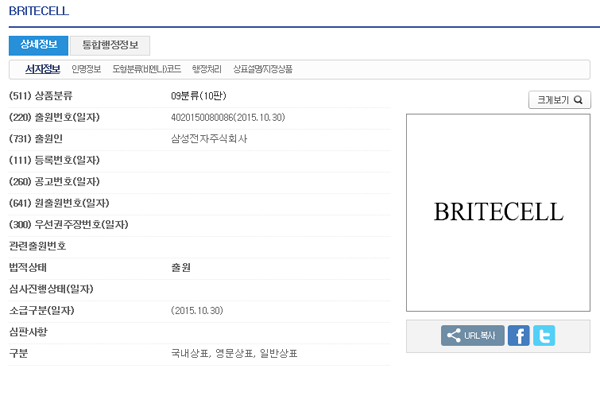Screen dimensions: 600x400
Task: Share on Facebook icon
Action: pos(518,336)
